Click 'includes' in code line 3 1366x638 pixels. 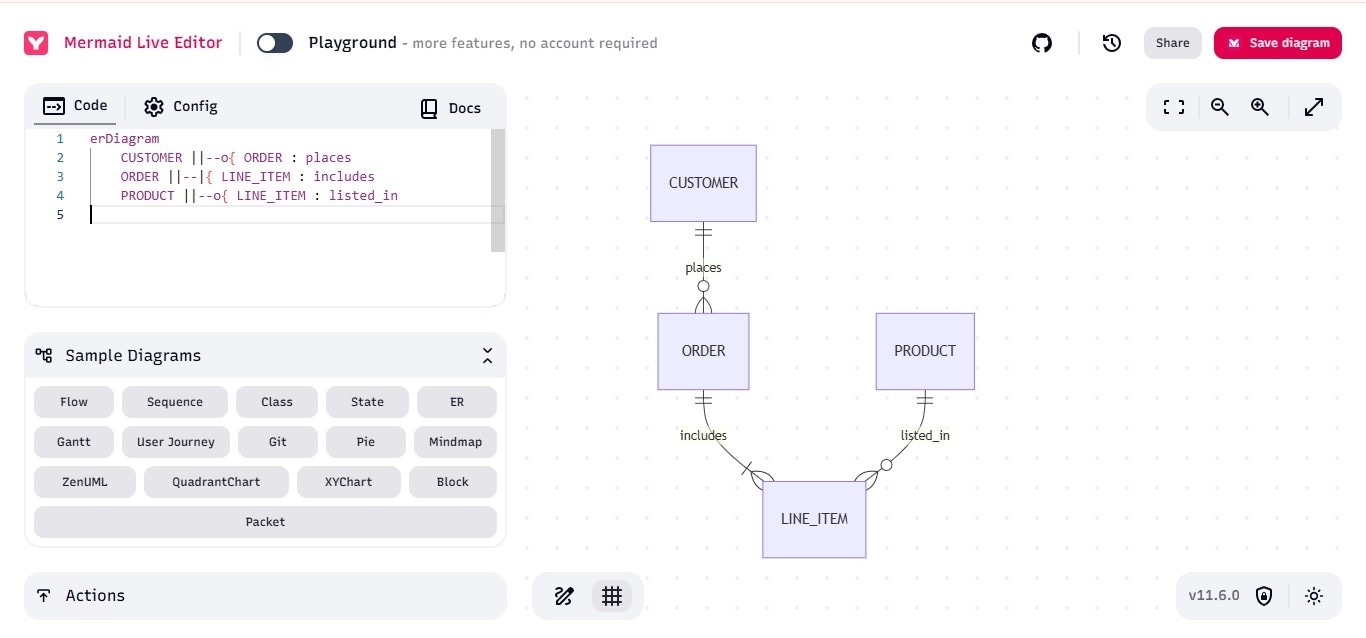pyautogui.click(x=344, y=177)
